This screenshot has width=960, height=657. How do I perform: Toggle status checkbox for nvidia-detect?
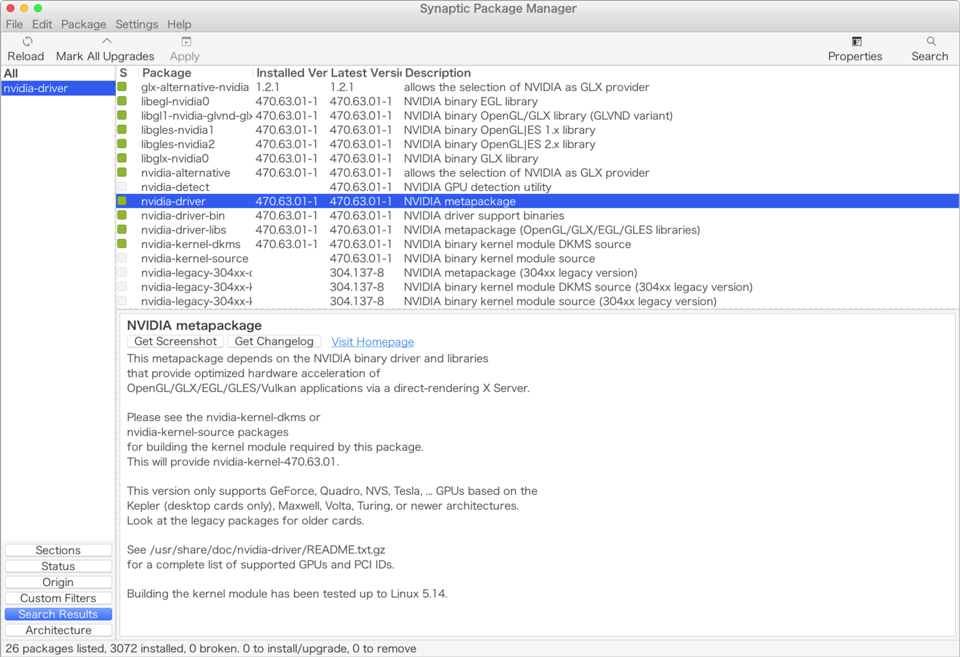123,187
